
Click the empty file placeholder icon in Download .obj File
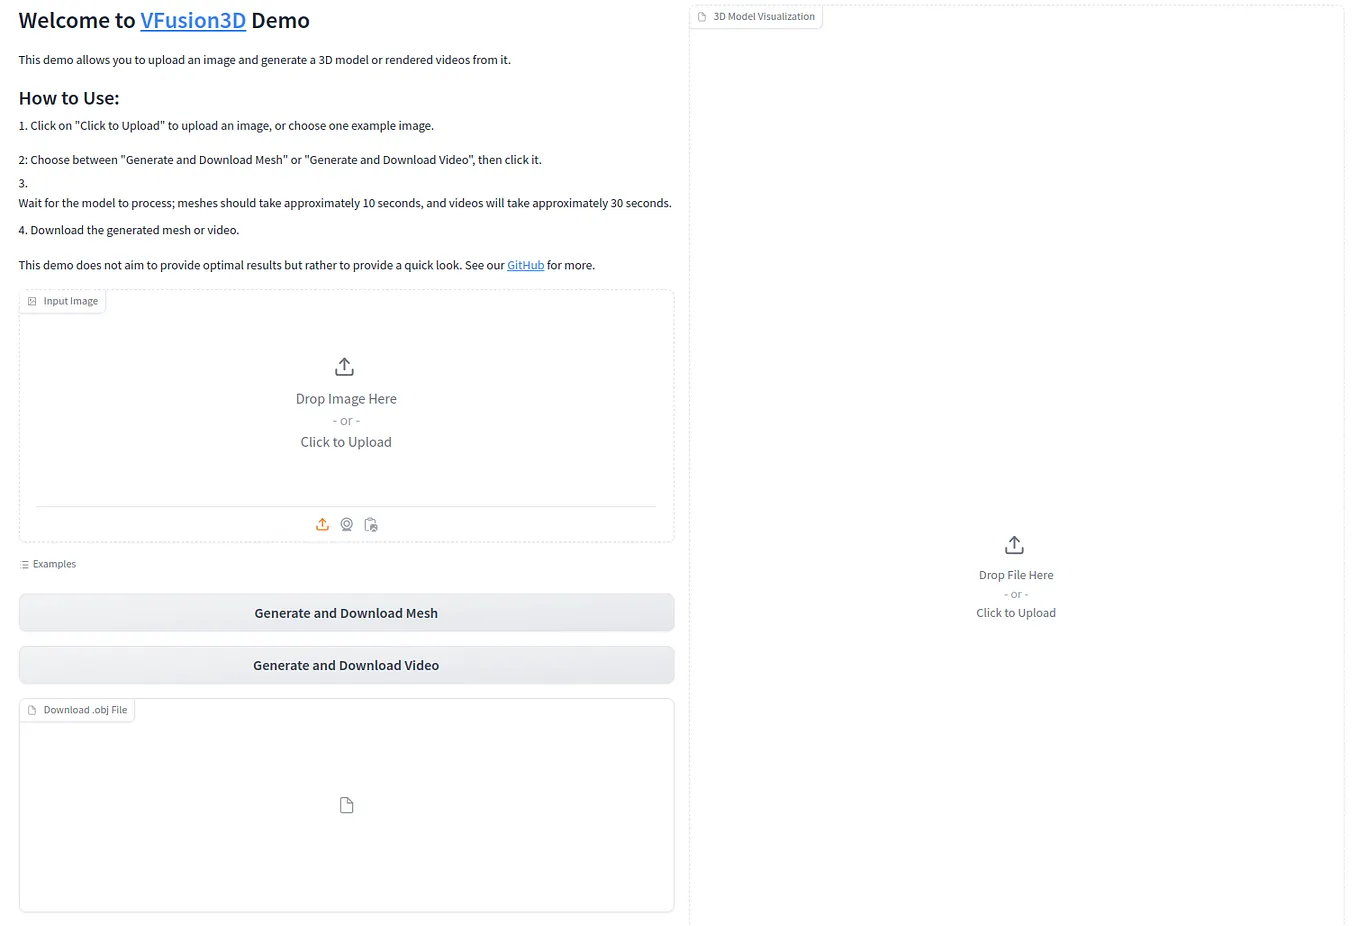click(x=346, y=804)
